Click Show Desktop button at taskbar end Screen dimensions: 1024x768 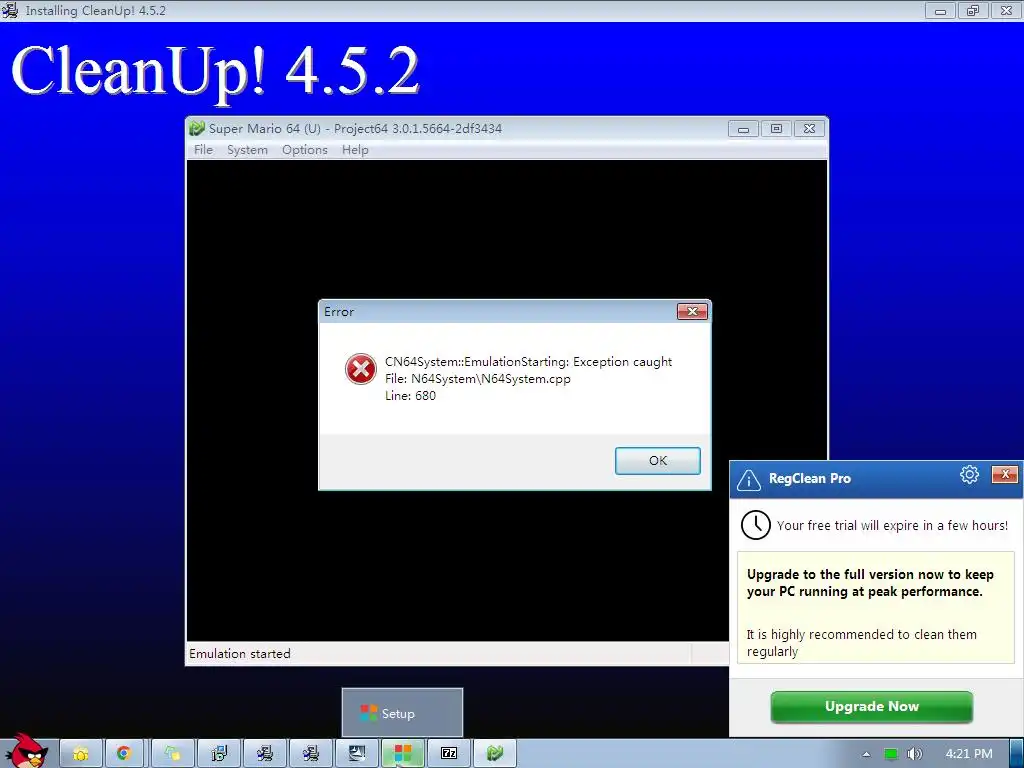pos(1017,754)
